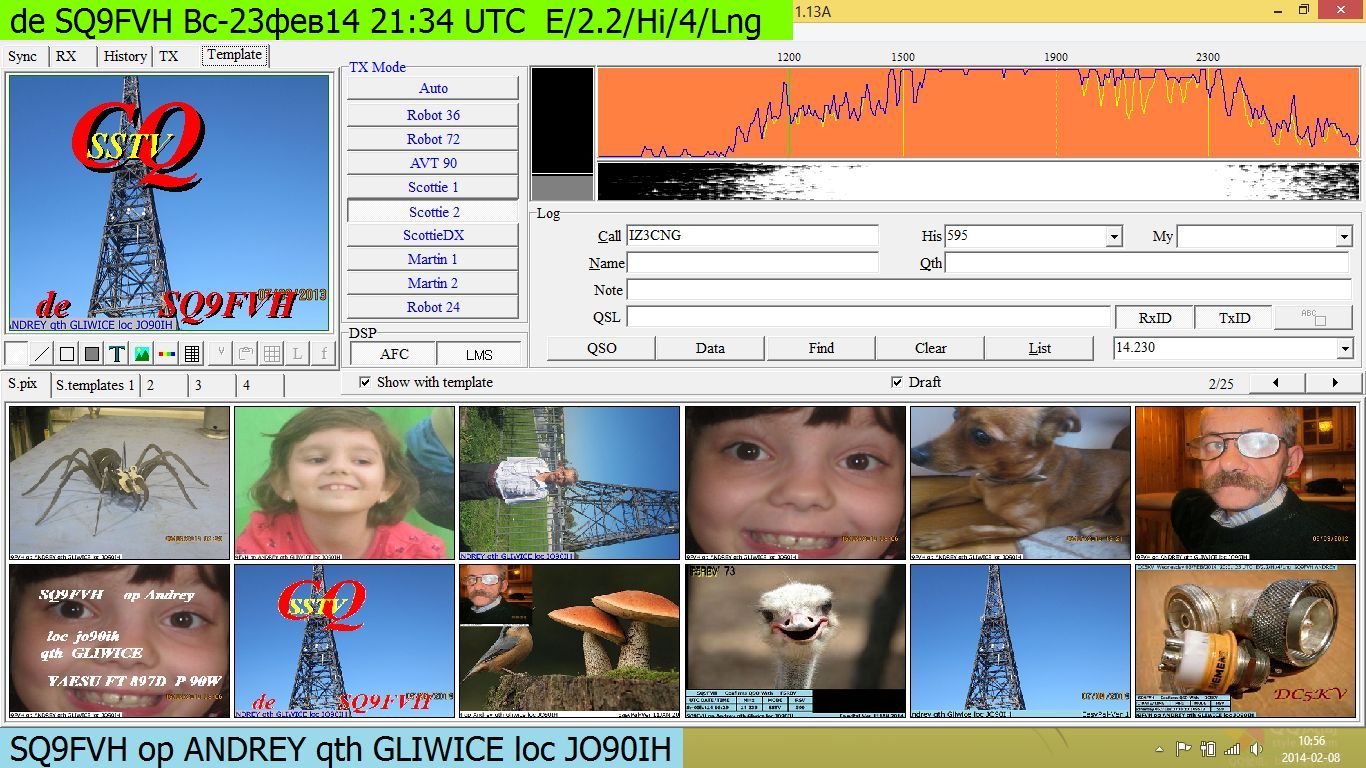Go to previous thumbnail page arrow
The height and width of the screenshot is (768, 1366).
pos(1275,383)
